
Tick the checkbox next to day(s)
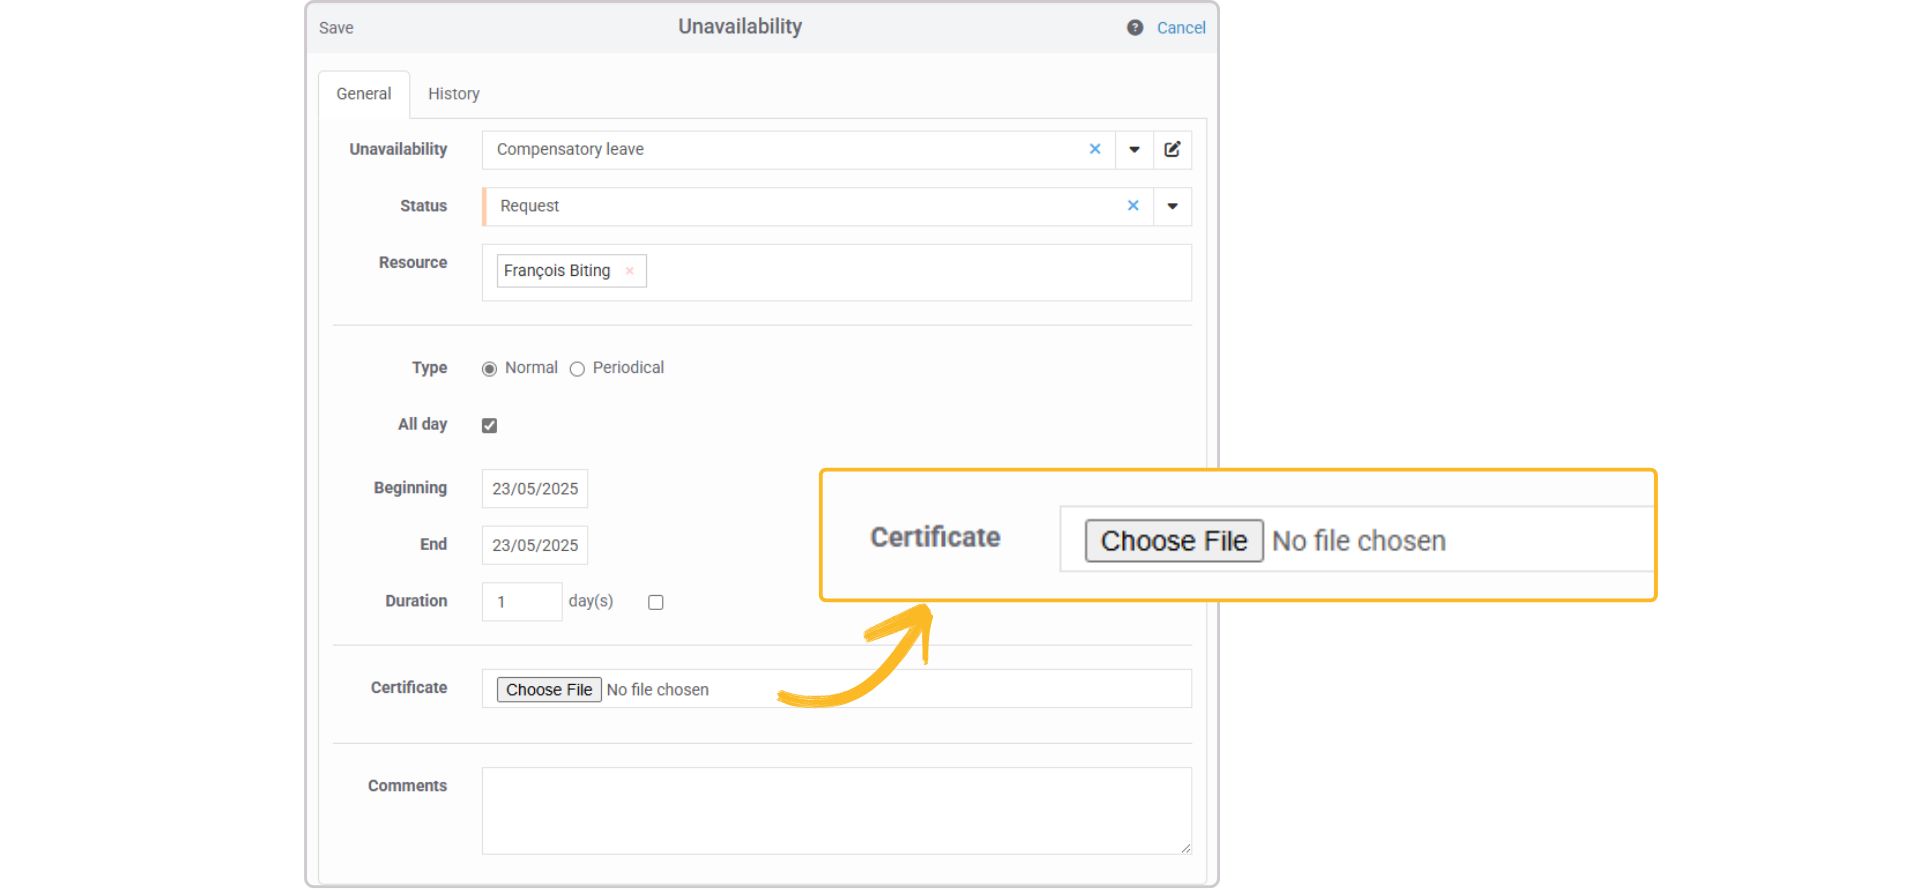click(655, 602)
